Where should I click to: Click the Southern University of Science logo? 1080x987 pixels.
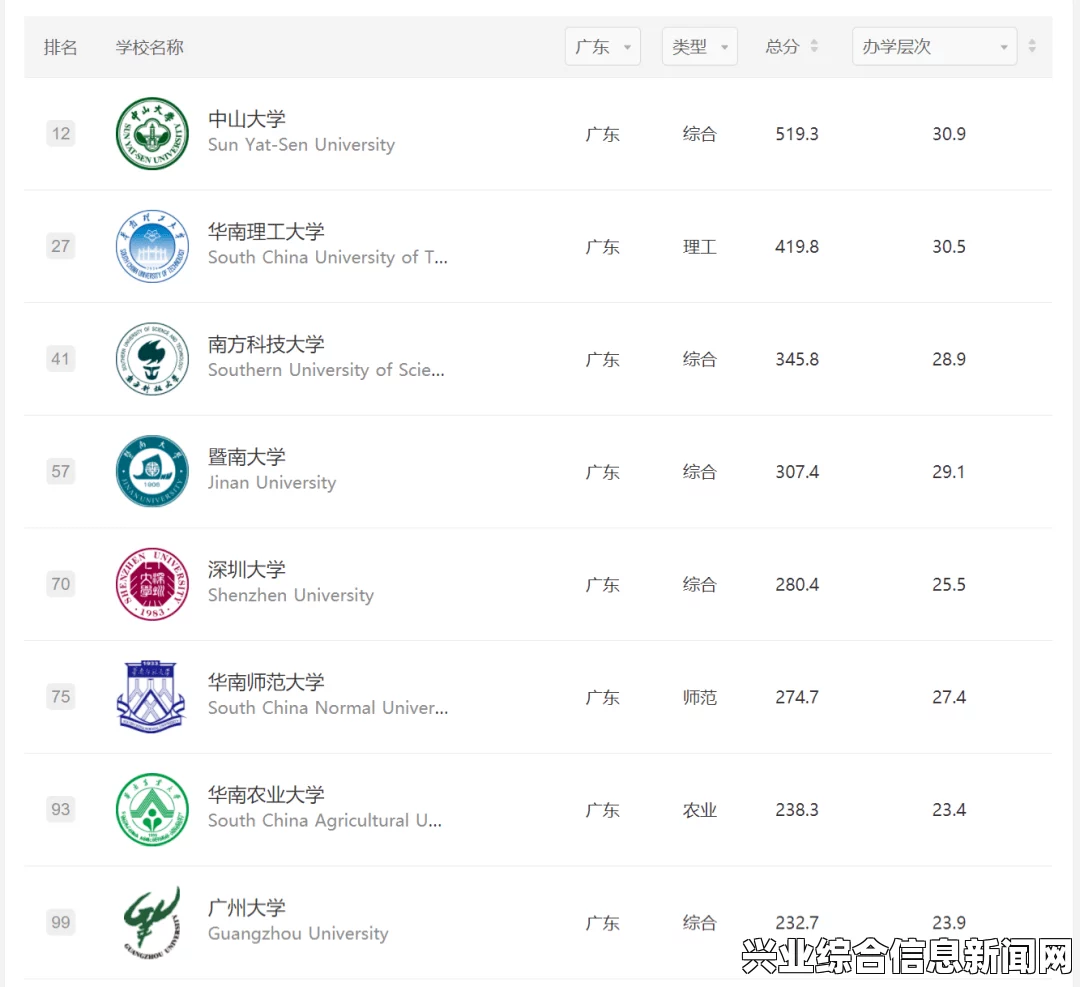(x=152, y=359)
